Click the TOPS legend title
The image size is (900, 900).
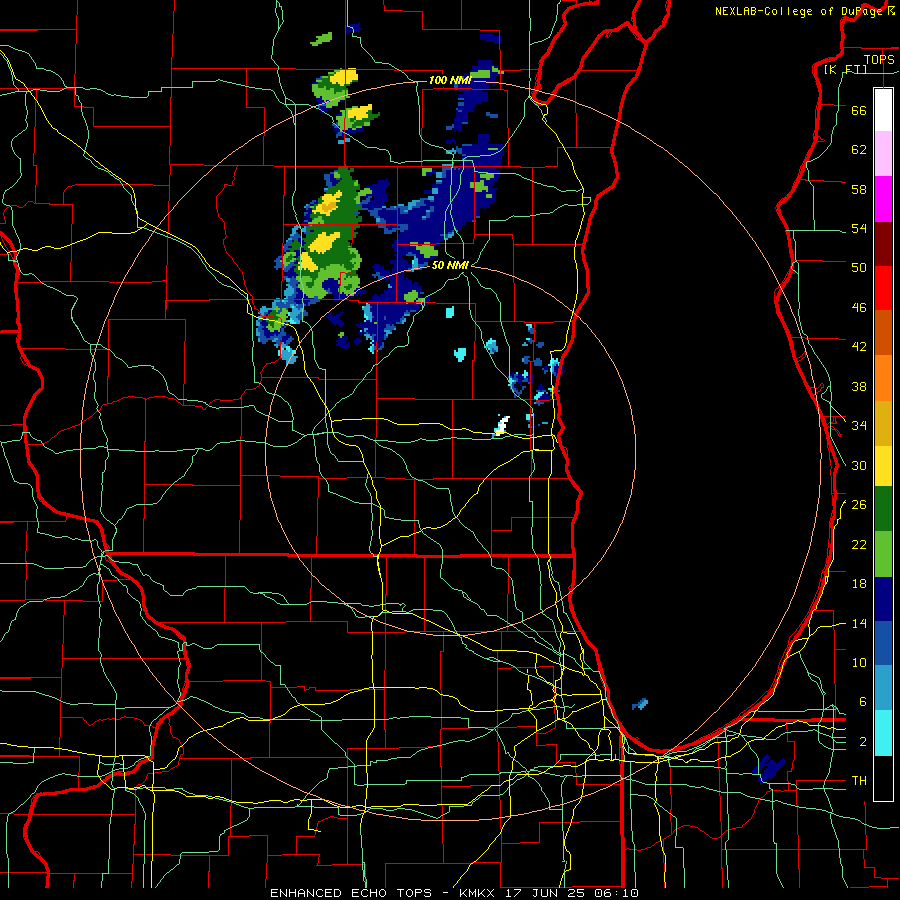pos(879,59)
